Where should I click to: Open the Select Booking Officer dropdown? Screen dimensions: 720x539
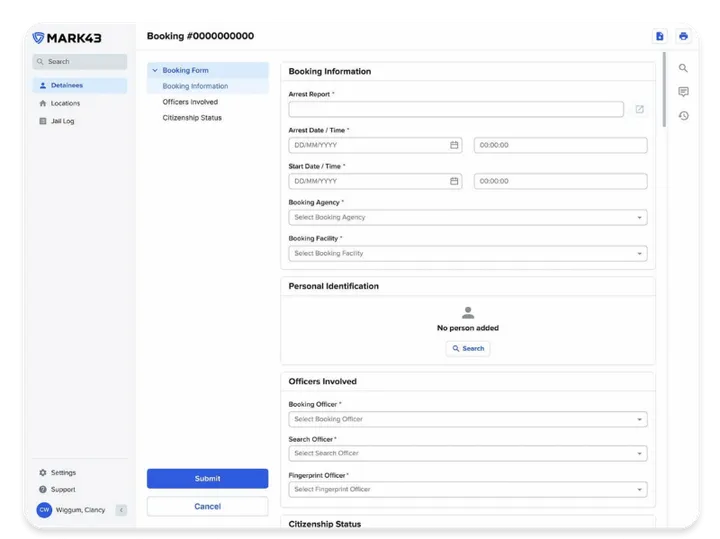click(468, 419)
